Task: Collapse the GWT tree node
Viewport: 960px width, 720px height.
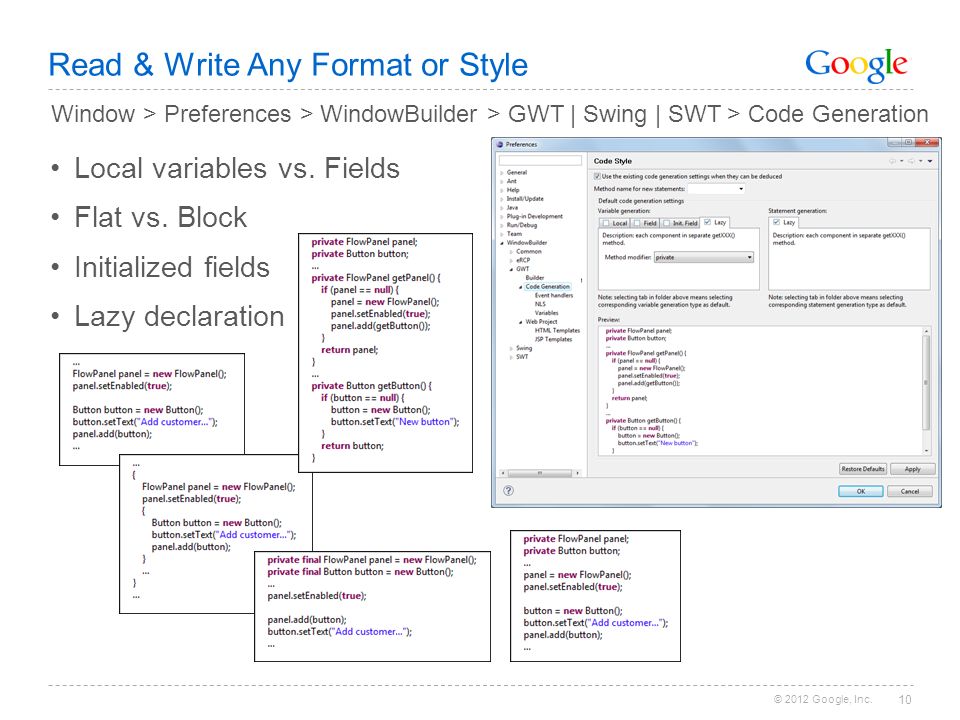Action: coord(512,269)
